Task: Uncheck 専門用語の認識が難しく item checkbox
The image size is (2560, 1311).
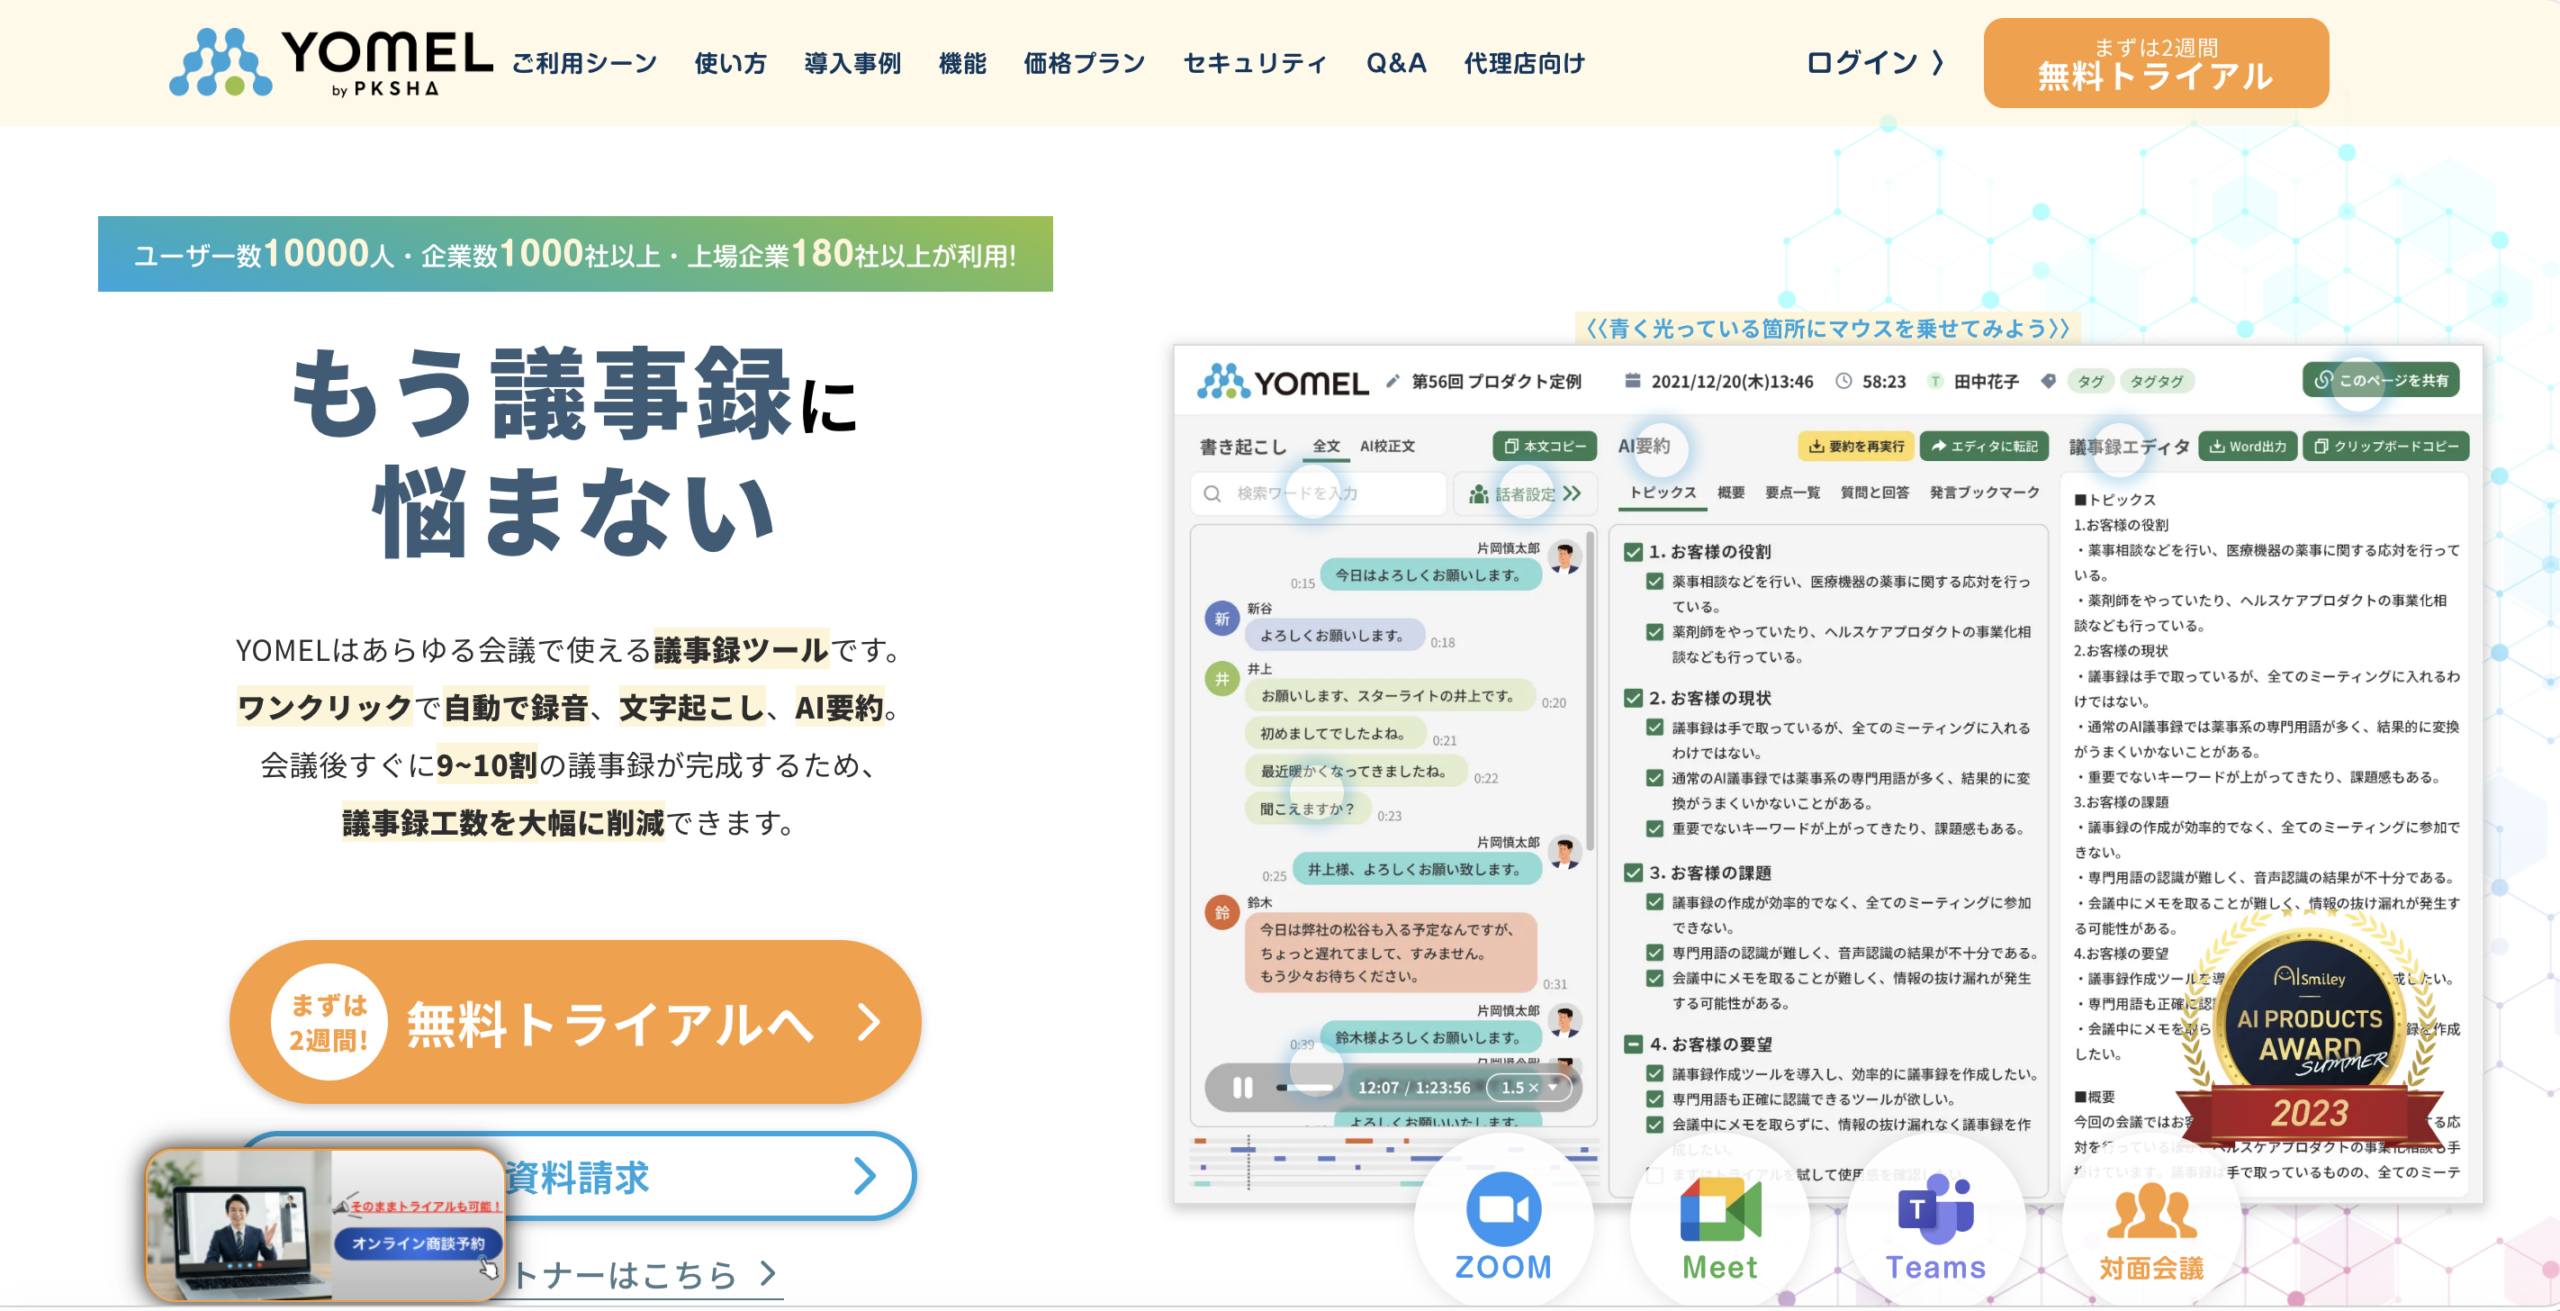Action: 1655,952
